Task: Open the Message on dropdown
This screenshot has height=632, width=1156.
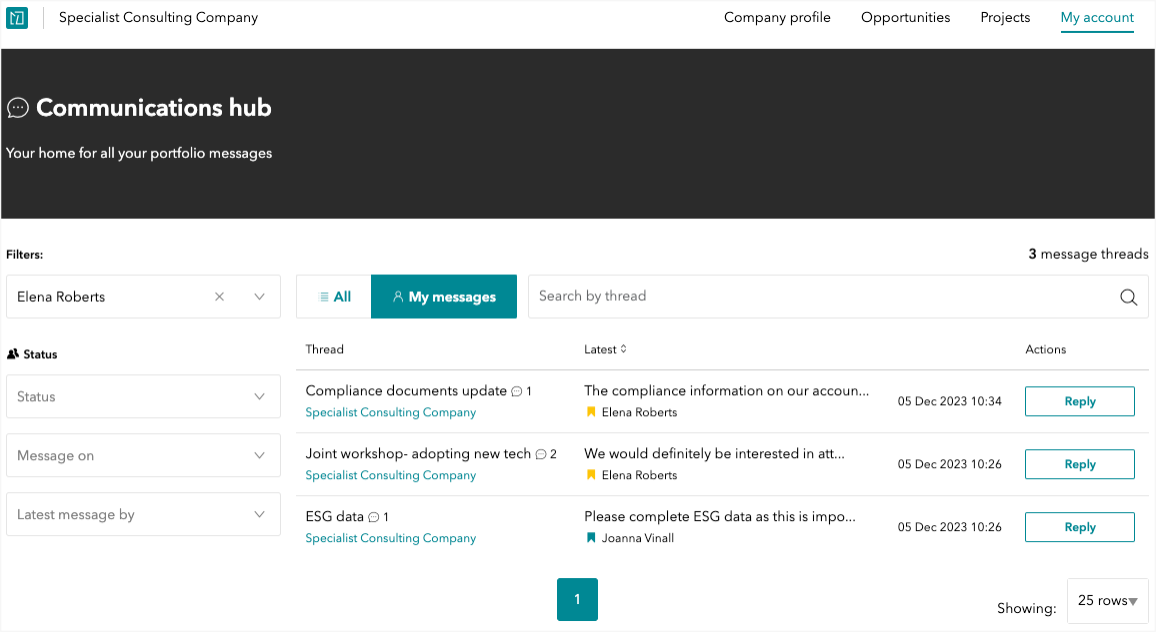Action: click(143, 456)
